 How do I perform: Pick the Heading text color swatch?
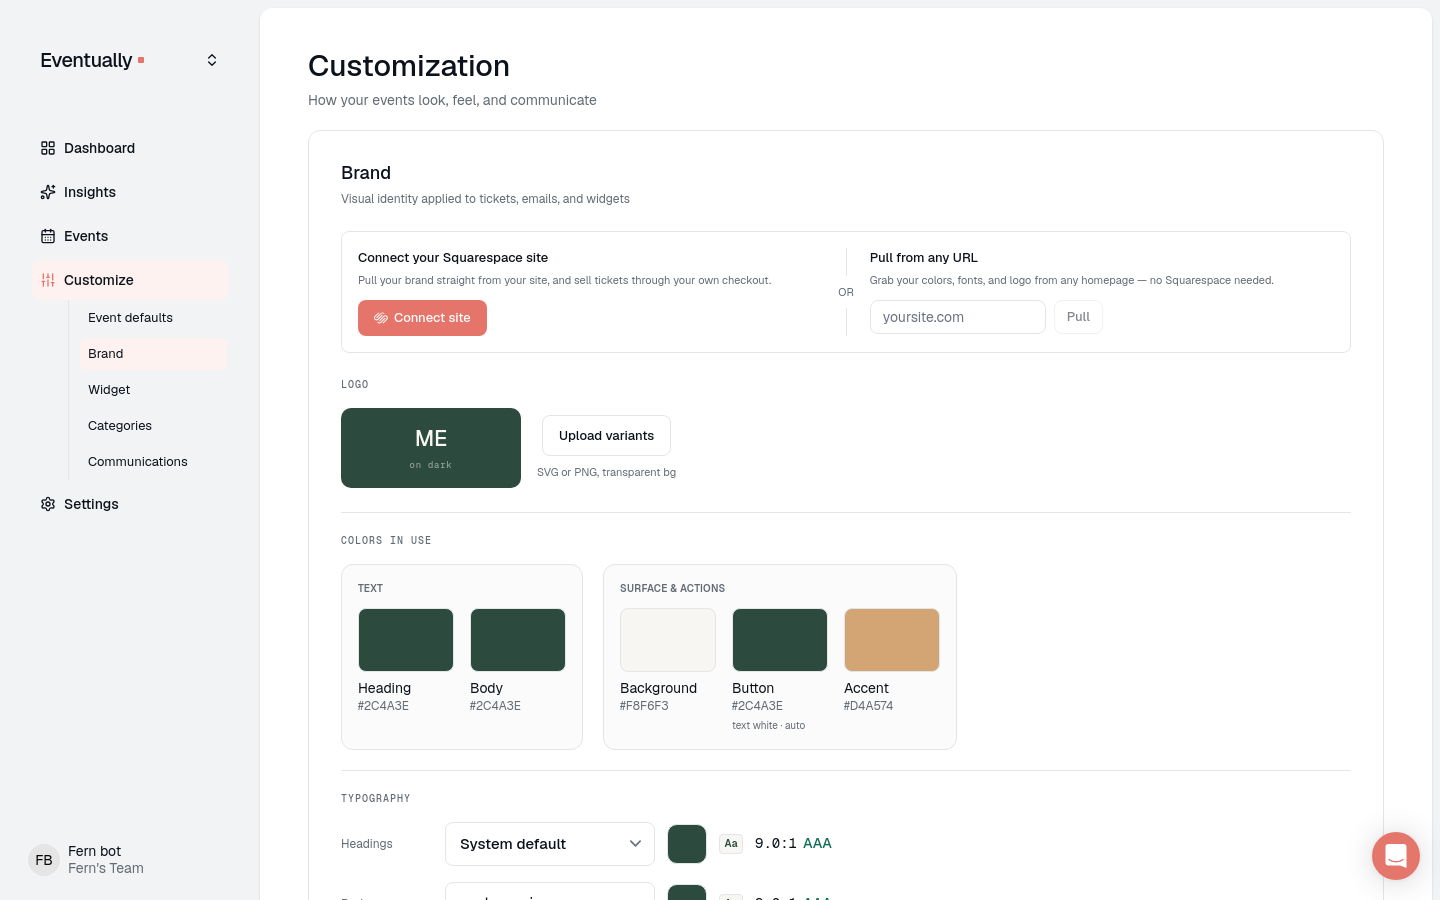(406, 640)
